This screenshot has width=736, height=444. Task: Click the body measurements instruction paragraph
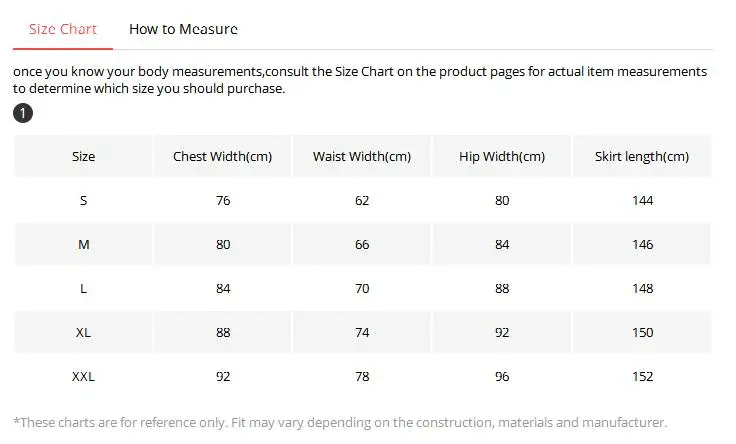pyautogui.click(x=360, y=80)
